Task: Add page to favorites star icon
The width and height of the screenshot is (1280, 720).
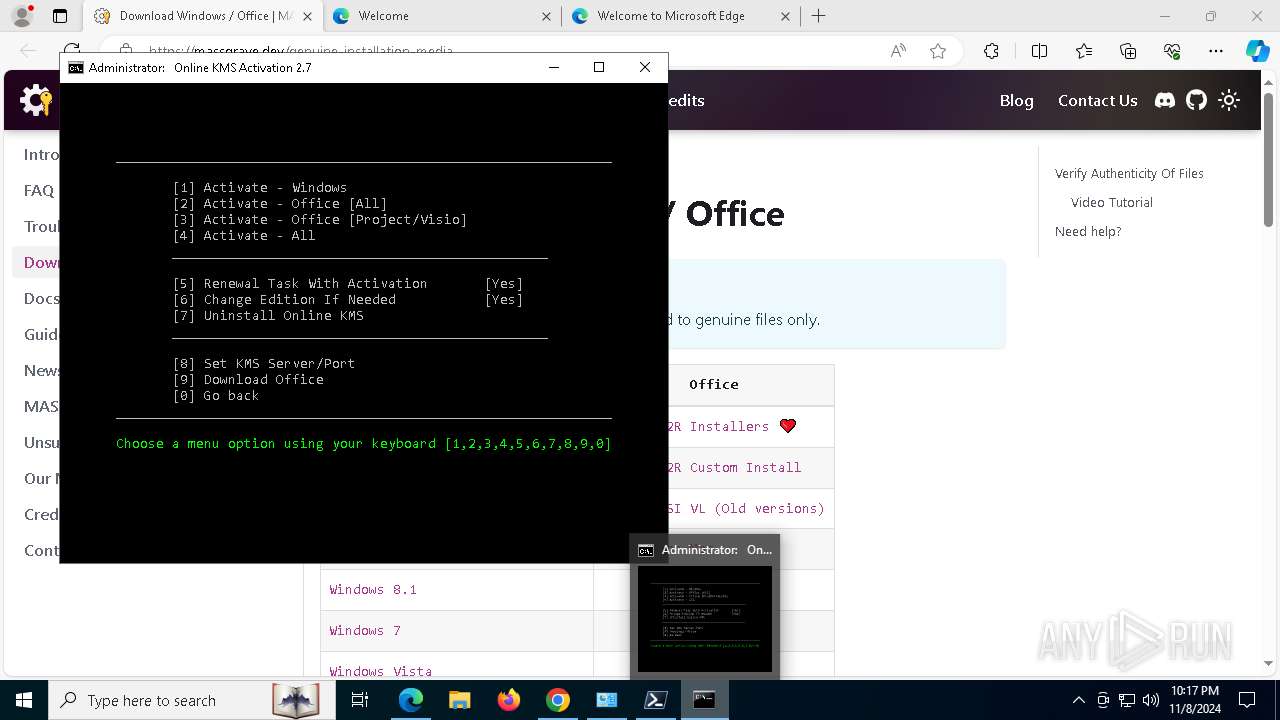Action: 938,51
